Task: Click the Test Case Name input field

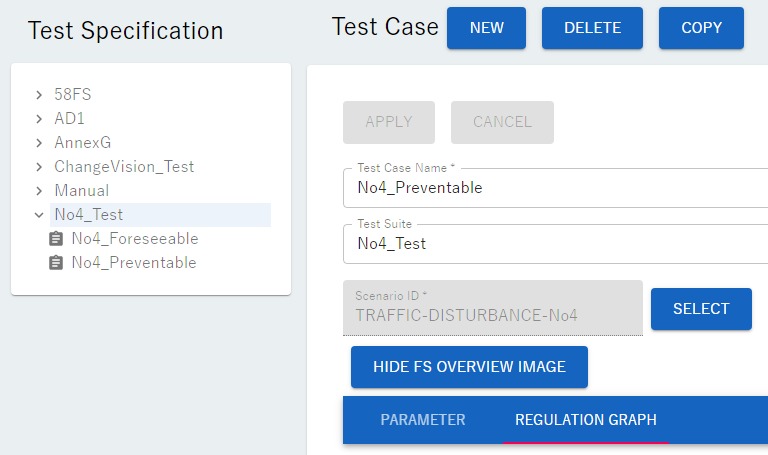Action: pos(560,187)
